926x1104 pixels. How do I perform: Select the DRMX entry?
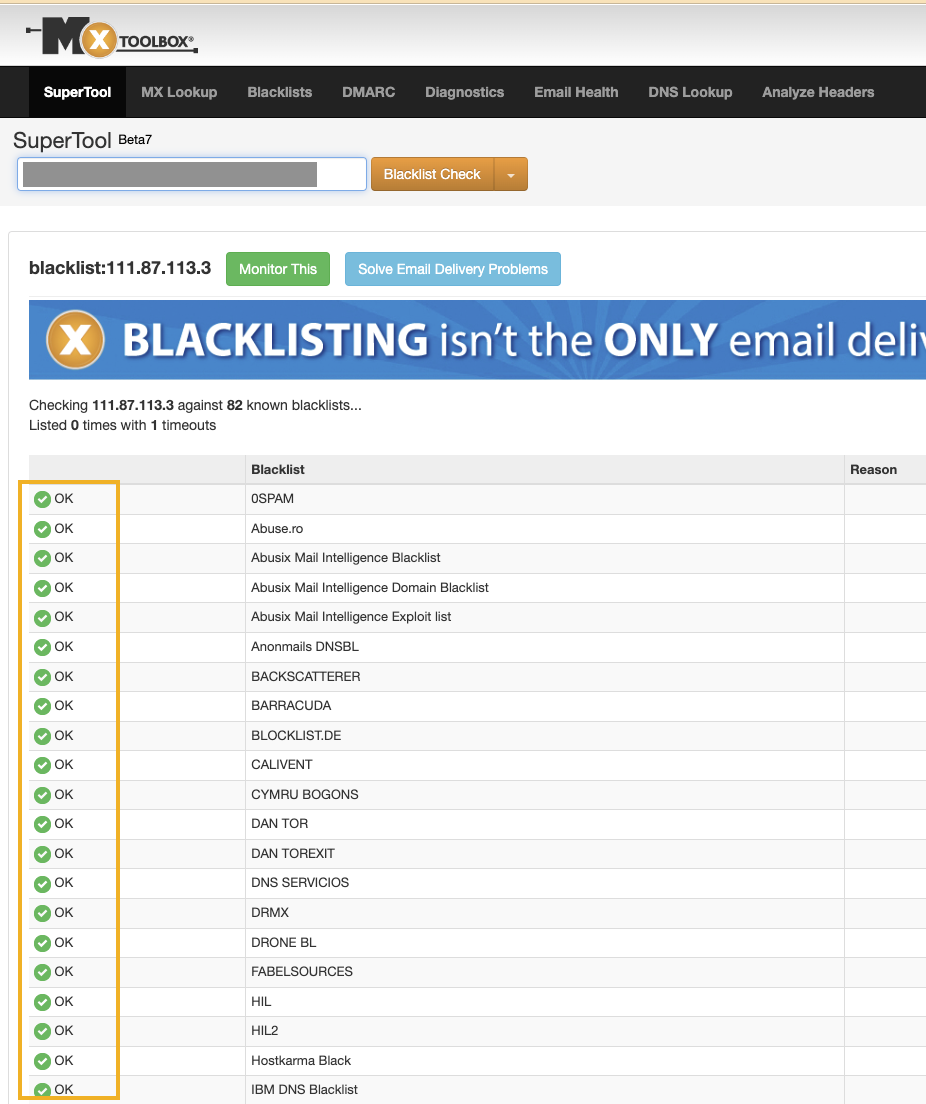pos(270,912)
